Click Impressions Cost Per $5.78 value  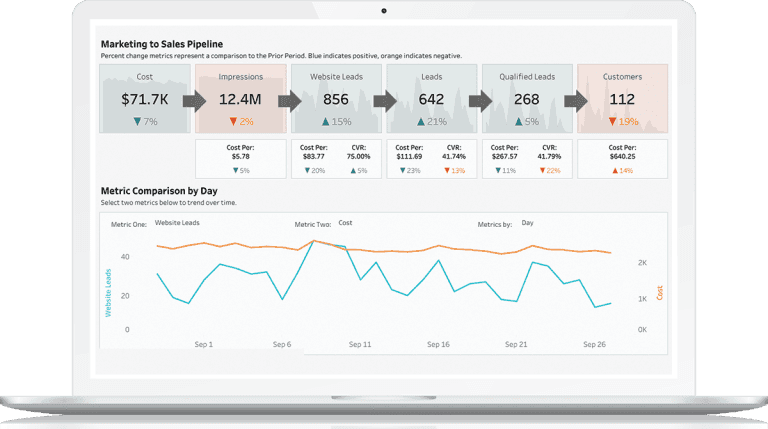[x=240, y=157]
